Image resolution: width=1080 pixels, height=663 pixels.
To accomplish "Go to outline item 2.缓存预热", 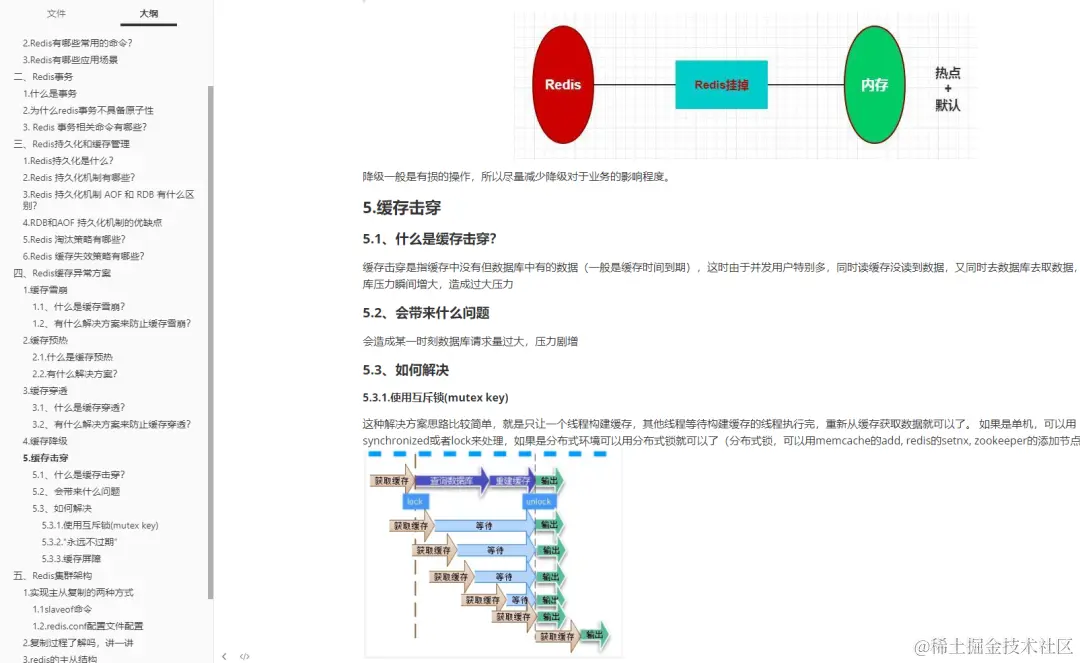I will pyautogui.click(x=45, y=340).
